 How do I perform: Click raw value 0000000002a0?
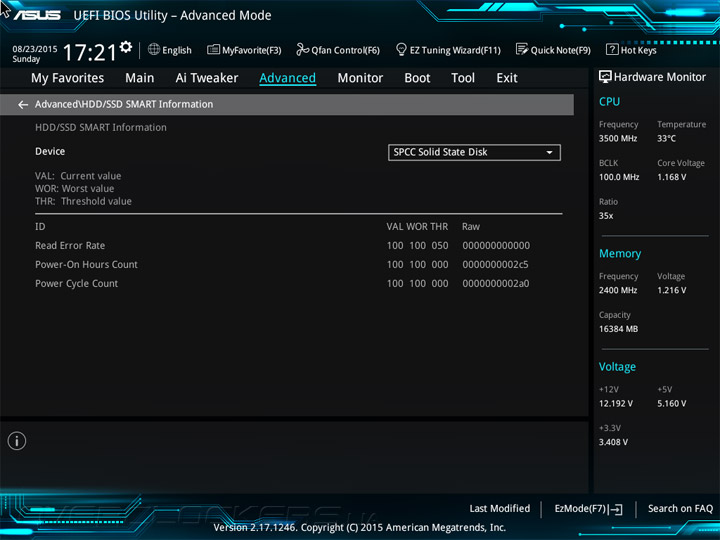pos(495,283)
